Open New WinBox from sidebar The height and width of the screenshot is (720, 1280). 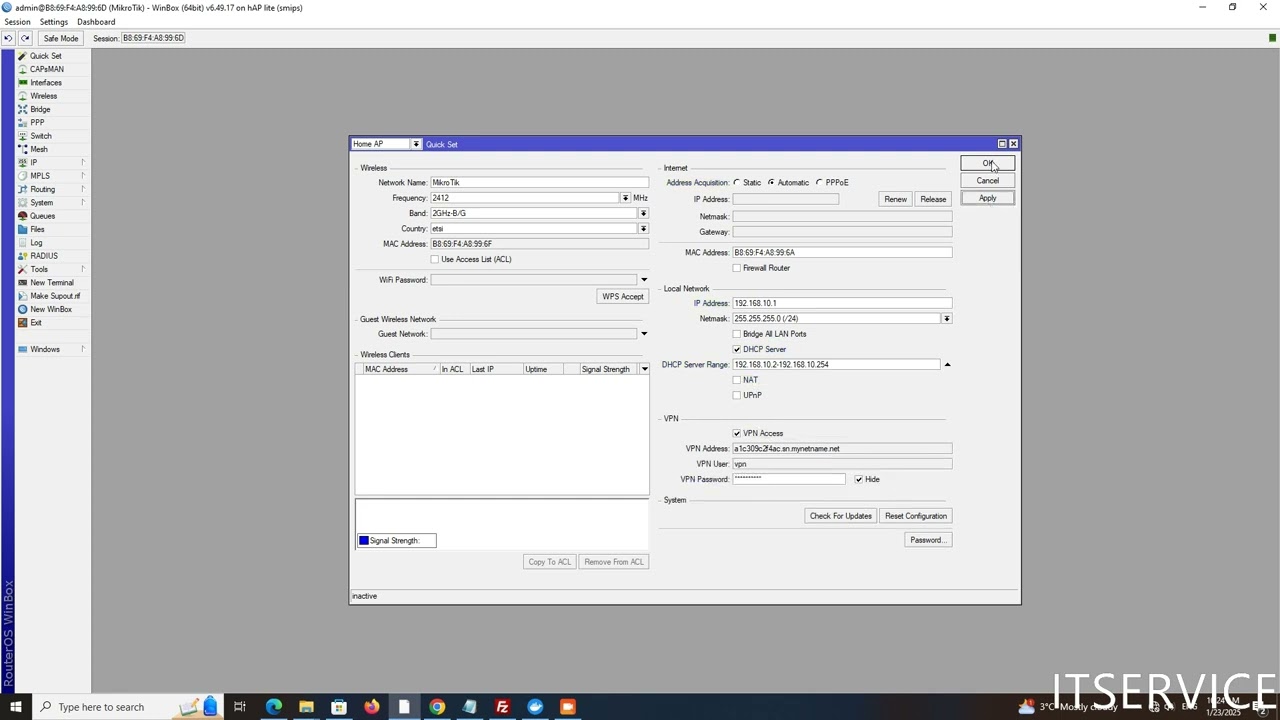(x=50, y=309)
